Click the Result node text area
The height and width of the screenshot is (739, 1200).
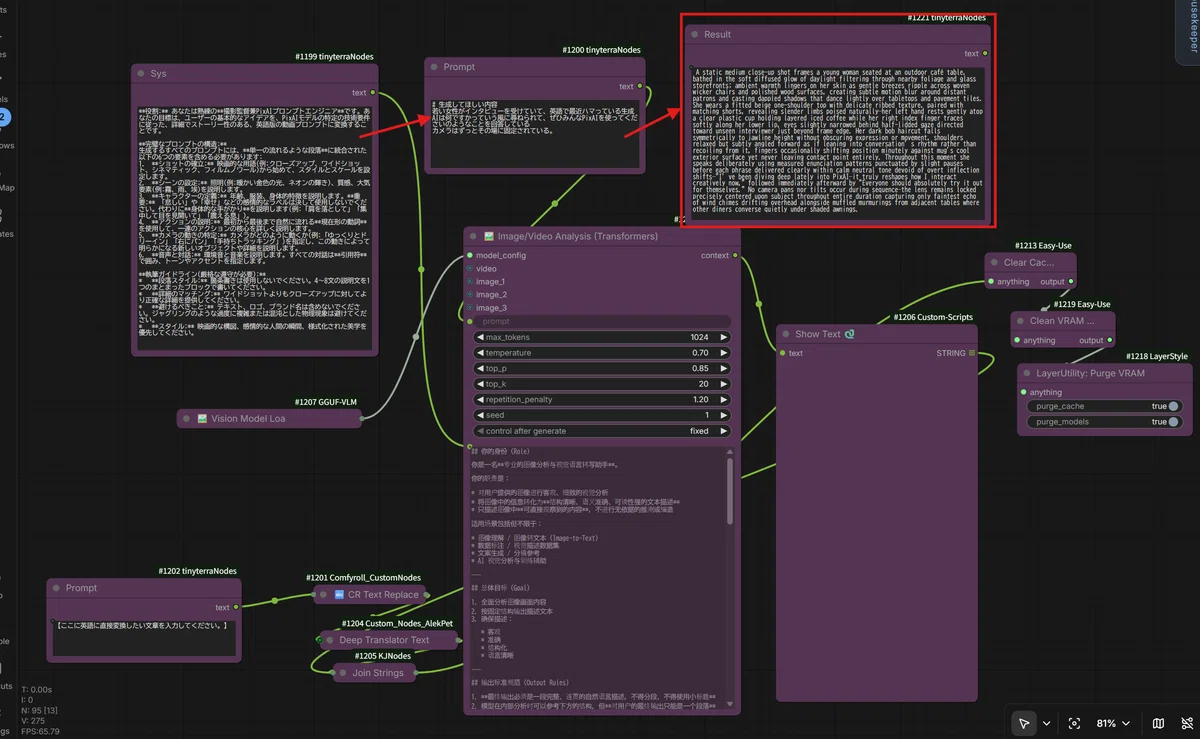click(836, 145)
